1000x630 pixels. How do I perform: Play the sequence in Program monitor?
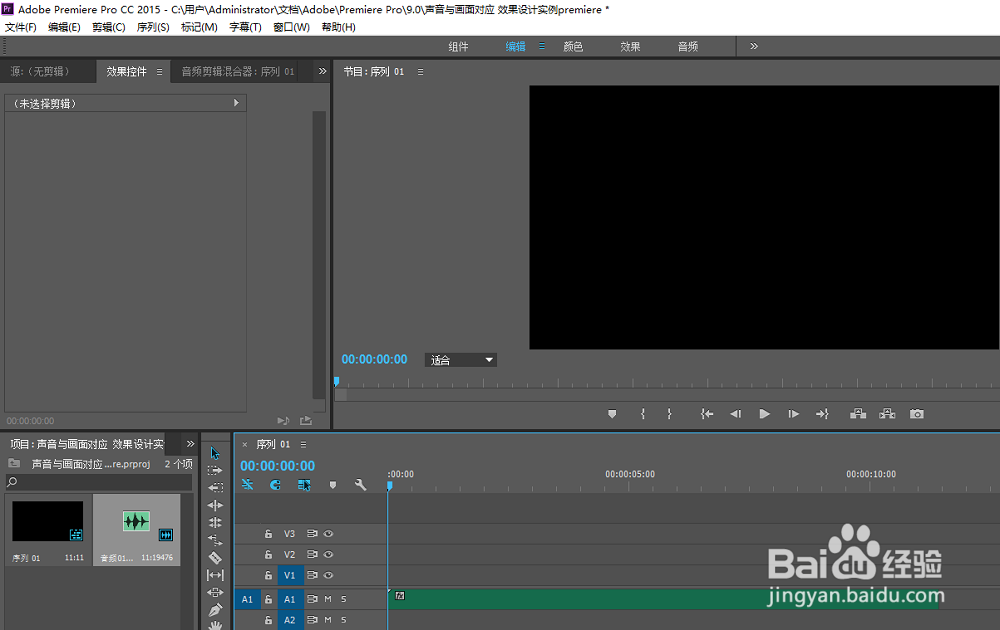pyautogui.click(x=764, y=414)
